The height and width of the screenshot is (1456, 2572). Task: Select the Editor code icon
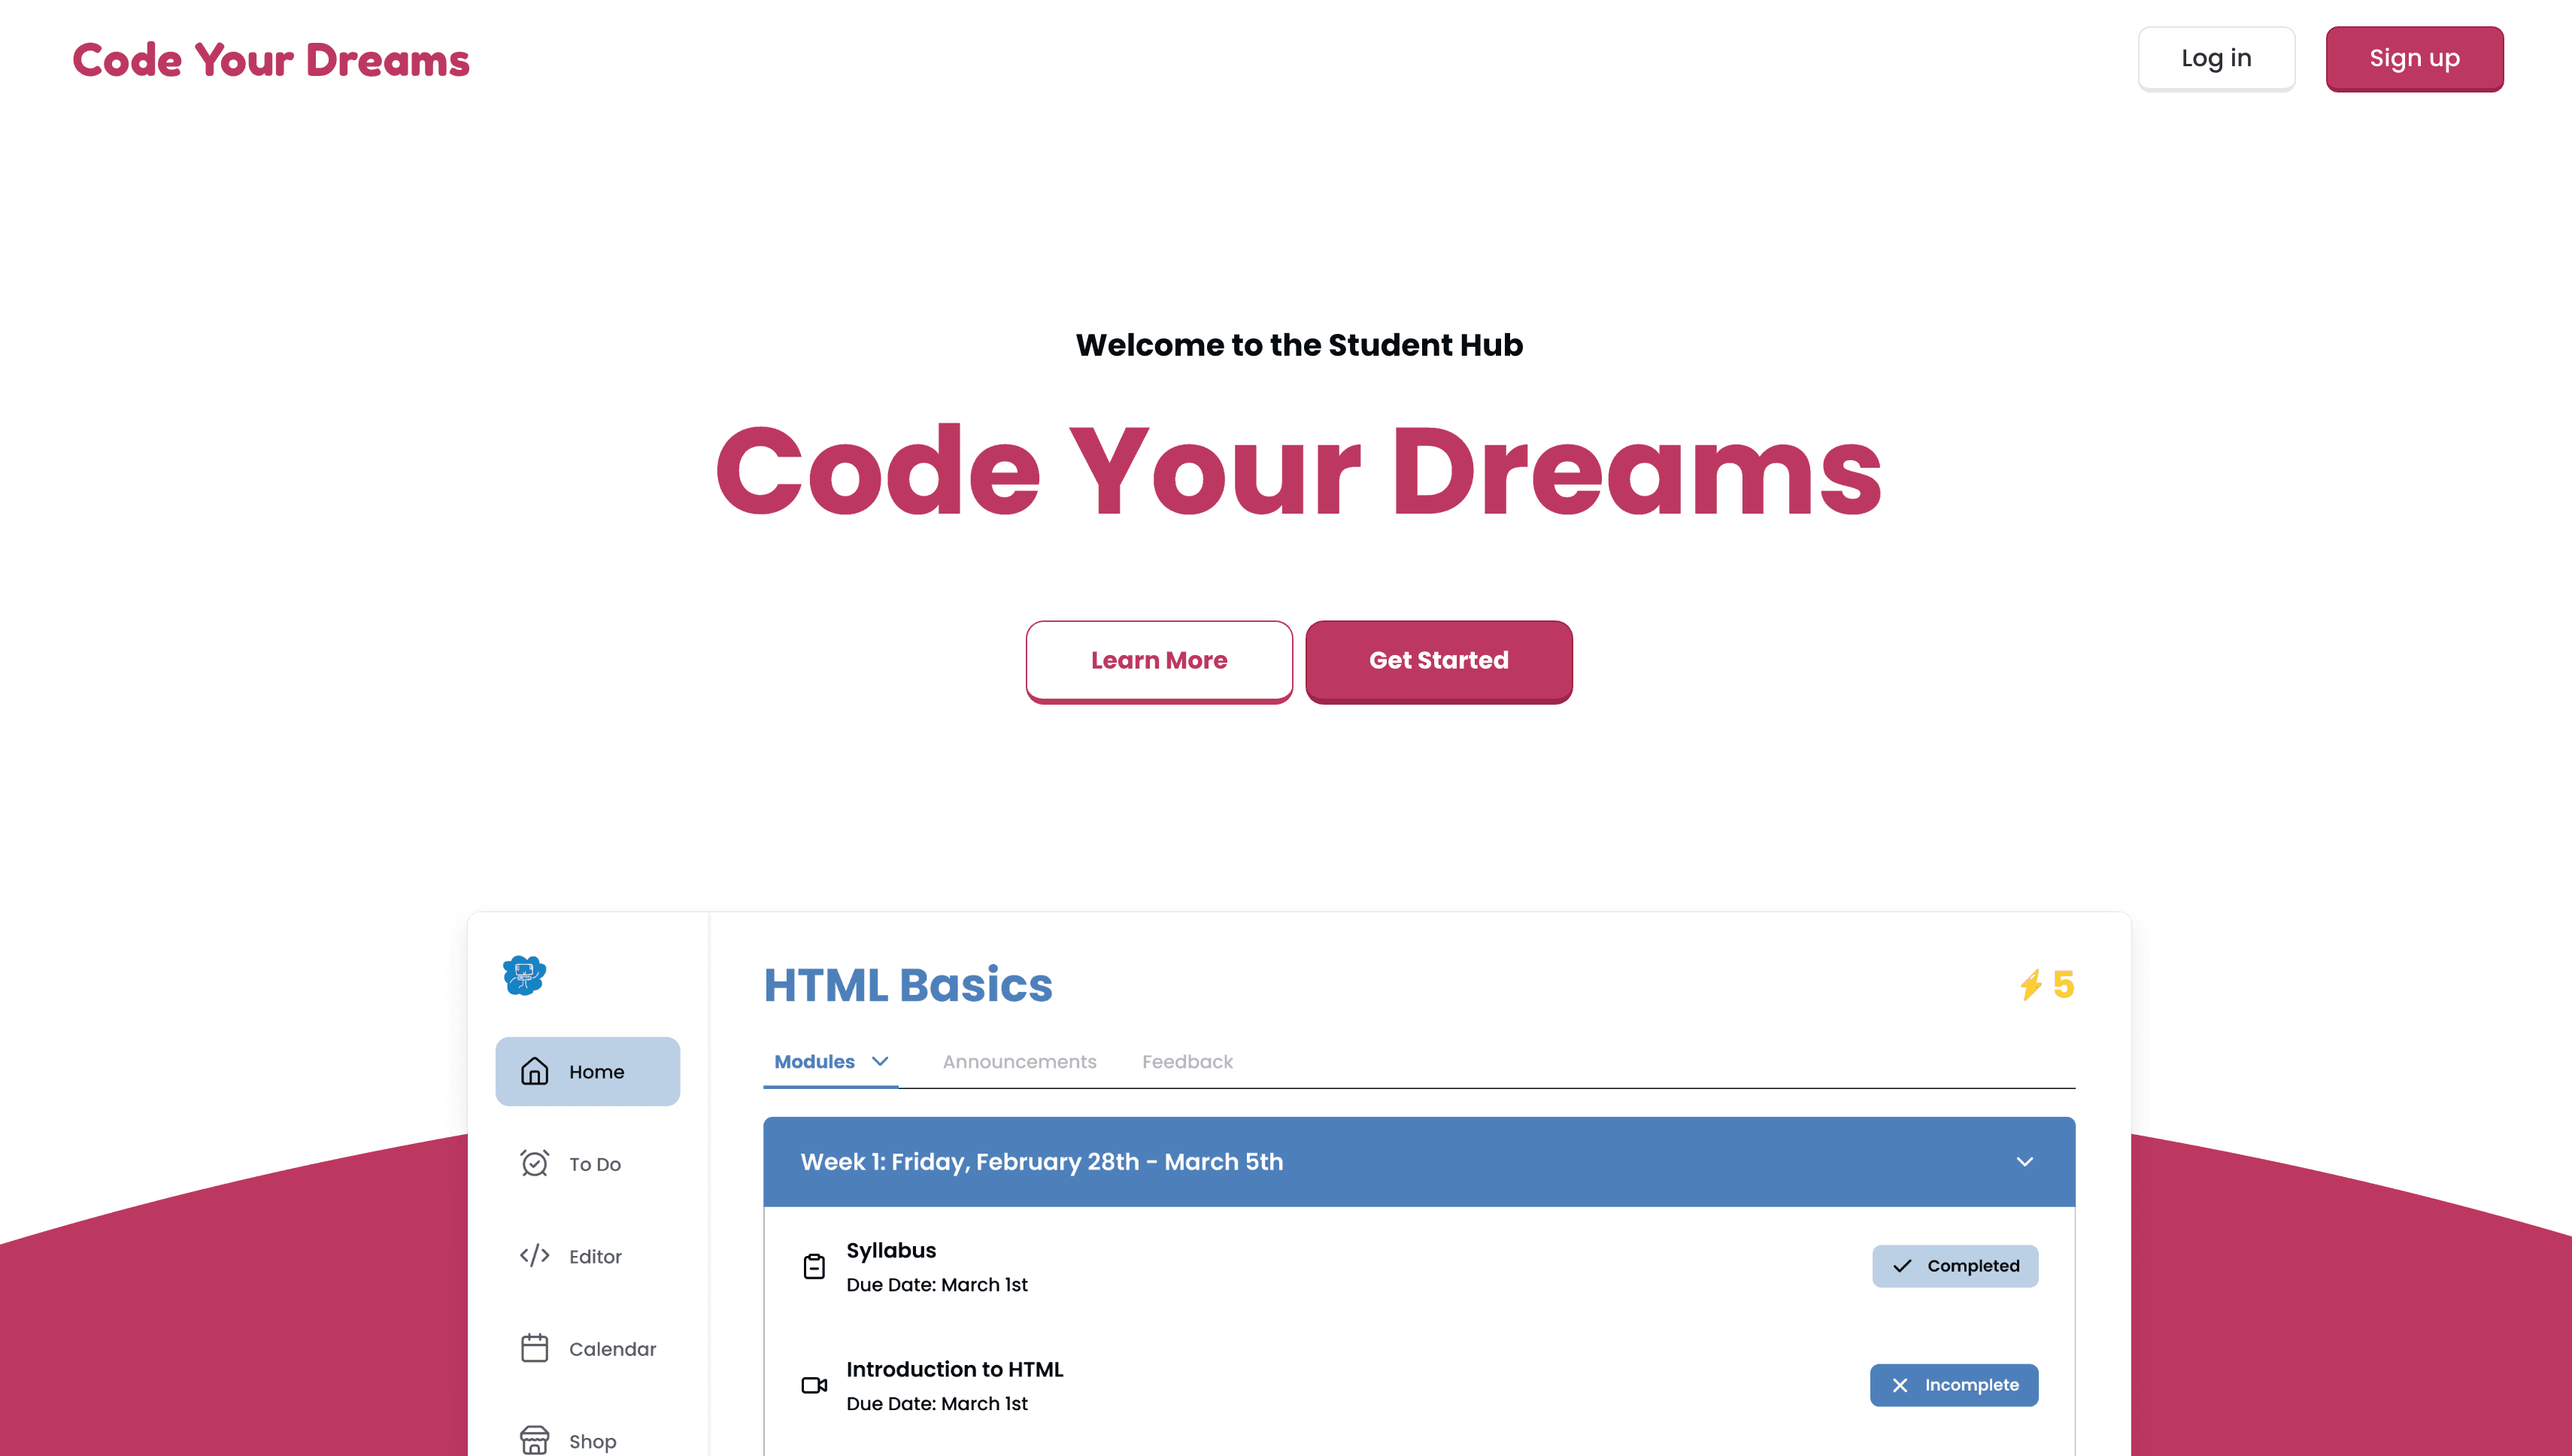(534, 1256)
